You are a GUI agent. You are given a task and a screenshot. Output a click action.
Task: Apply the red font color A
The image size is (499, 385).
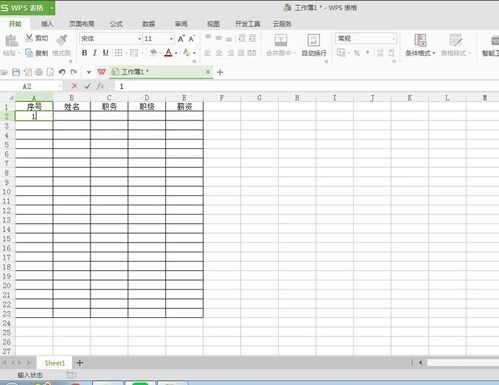(169, 53)
